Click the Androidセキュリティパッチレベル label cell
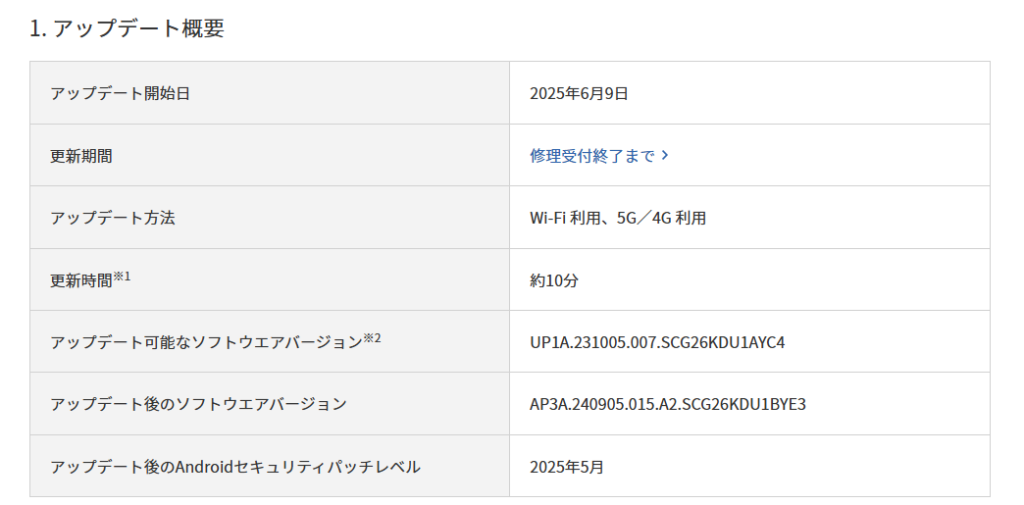Viewport: 1024px width, 505px height. click(x=270, y=466)
